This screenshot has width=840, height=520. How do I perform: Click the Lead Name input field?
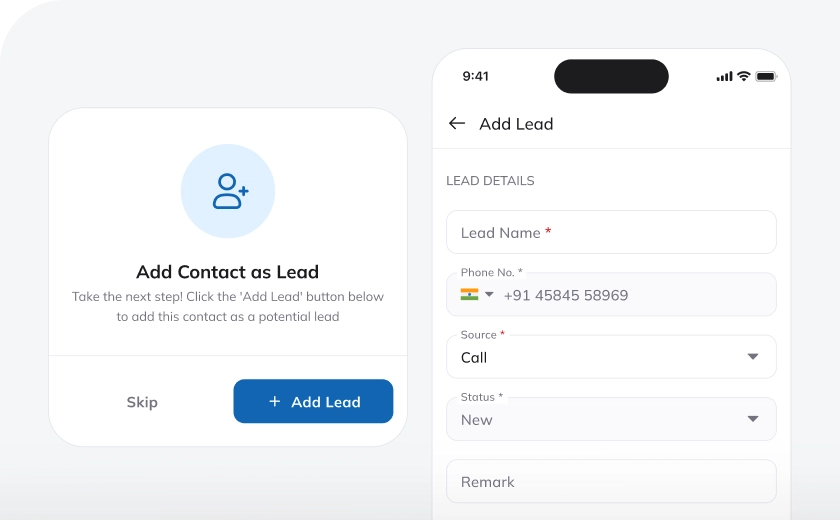[610, 232]
